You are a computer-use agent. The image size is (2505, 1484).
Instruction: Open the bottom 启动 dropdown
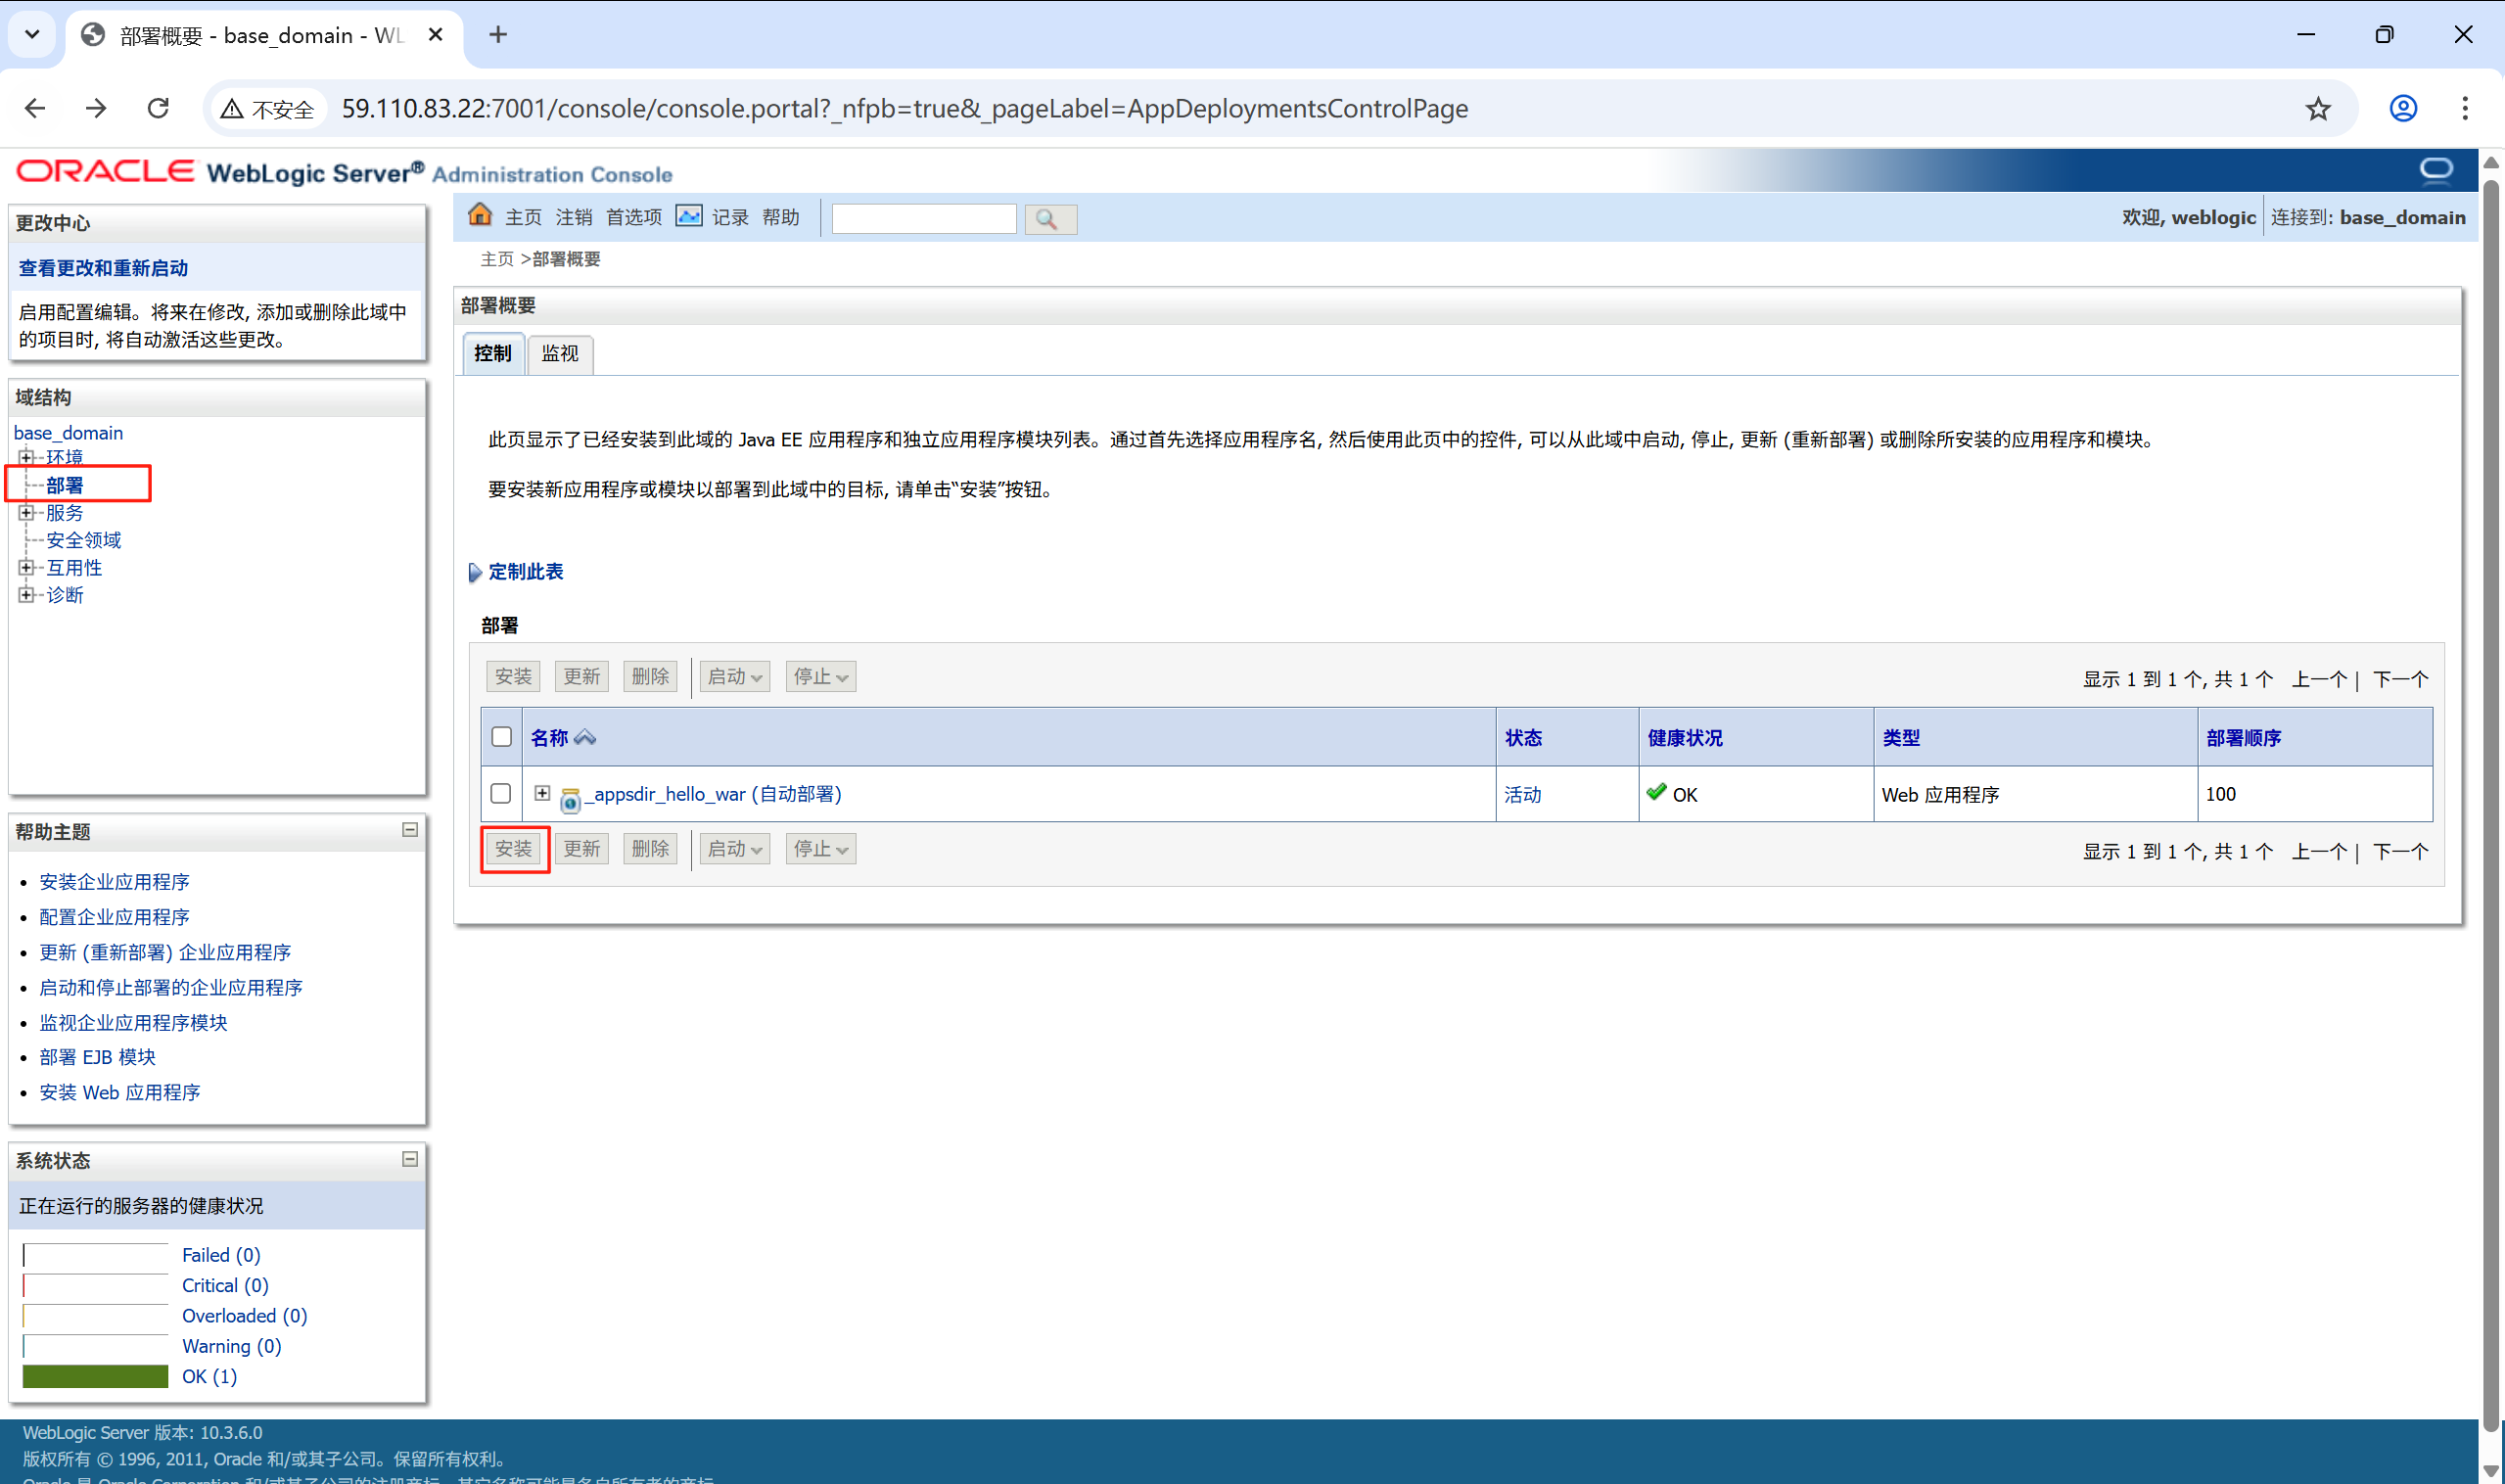coord(735,849)
